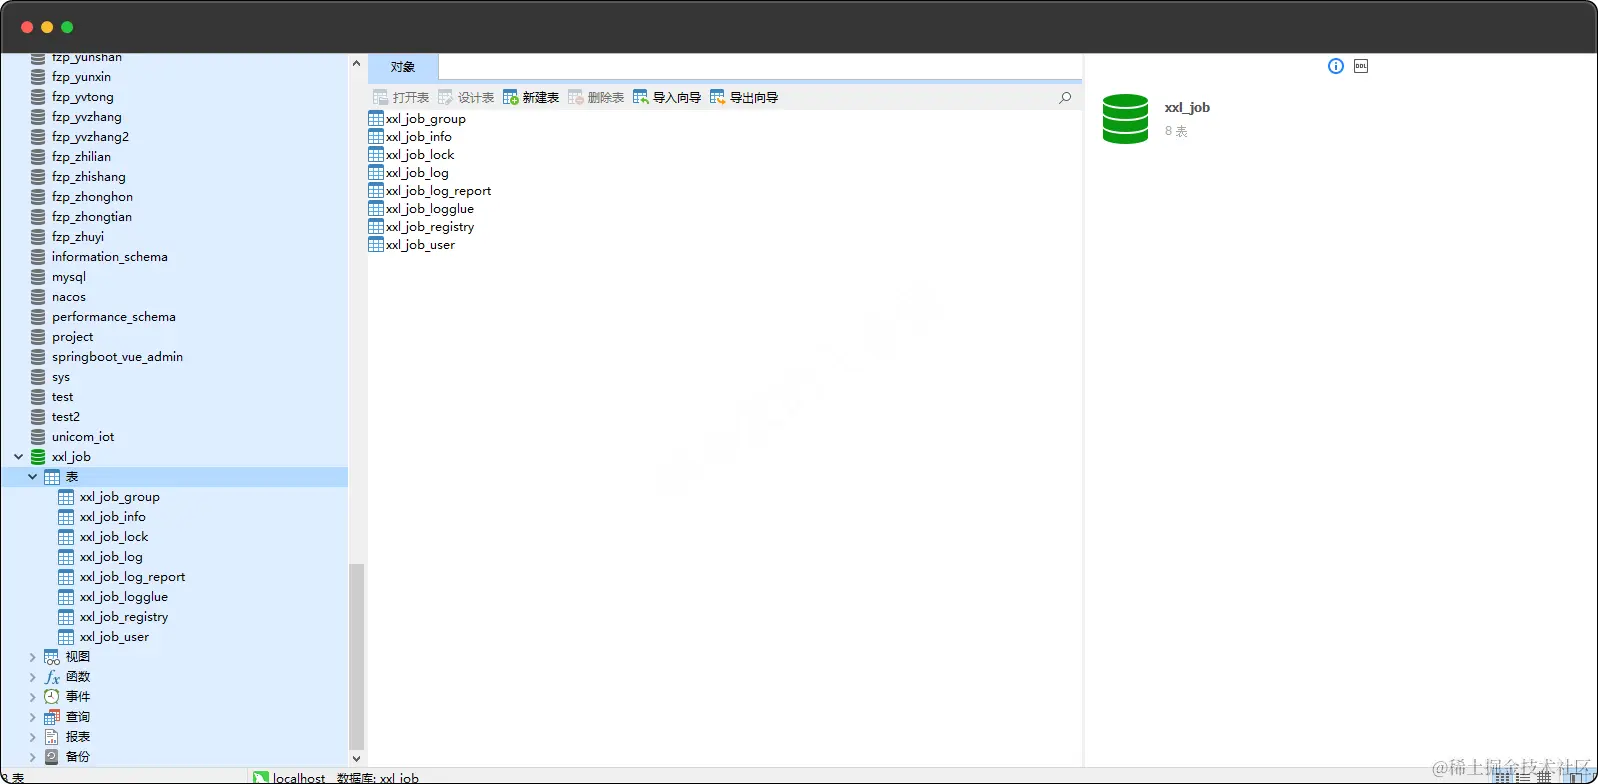Select xxl_job_user in the sidebar tree

[x=114, y=637]
